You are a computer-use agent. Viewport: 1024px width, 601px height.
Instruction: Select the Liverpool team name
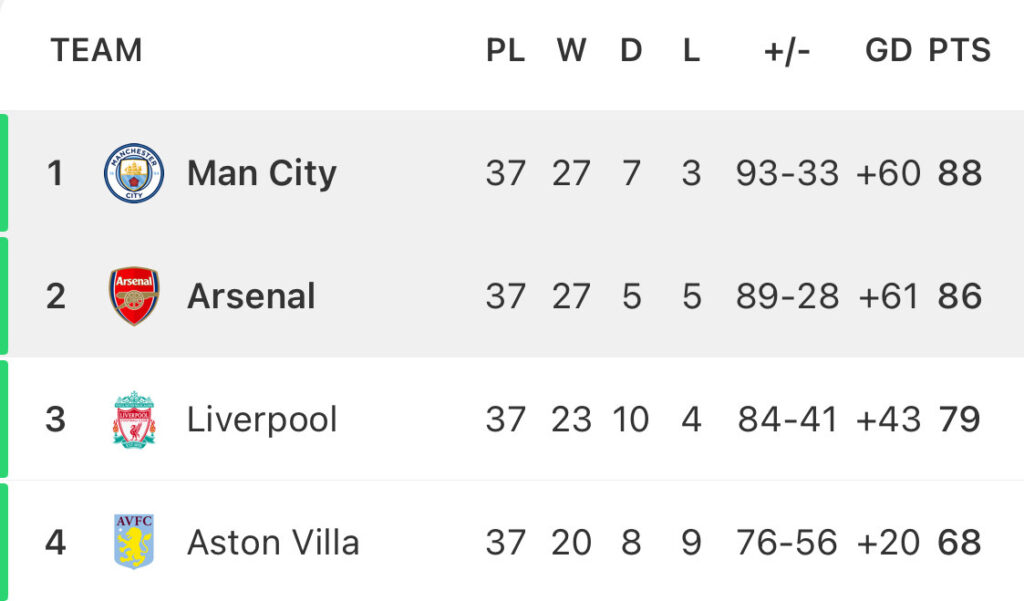262,420
